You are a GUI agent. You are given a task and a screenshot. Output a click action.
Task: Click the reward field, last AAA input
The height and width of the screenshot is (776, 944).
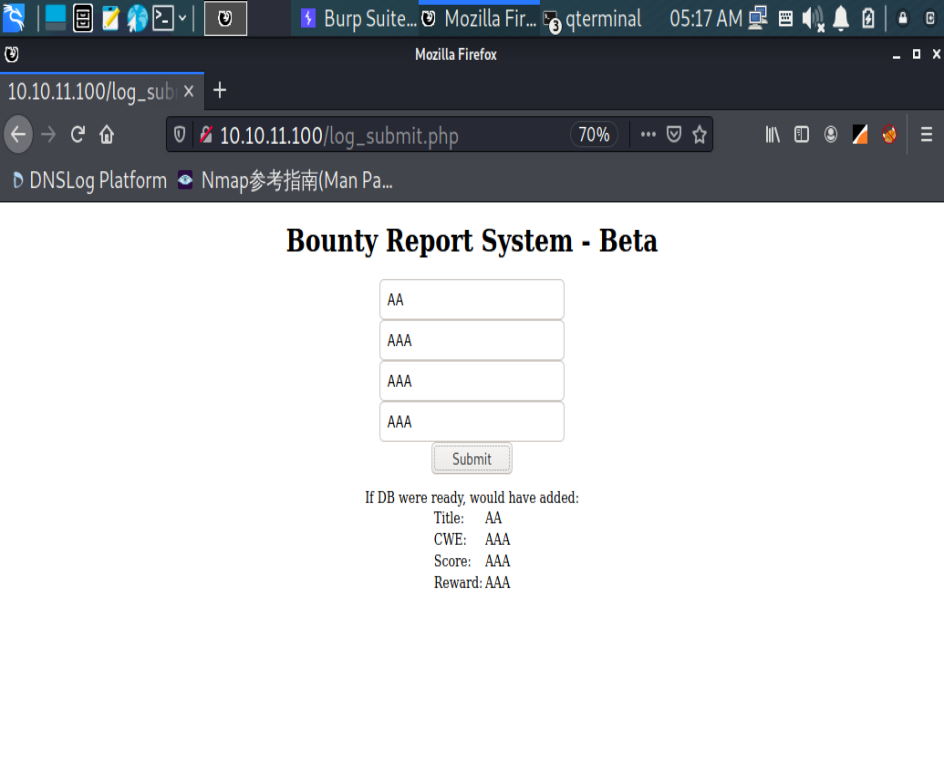[472, 421]
